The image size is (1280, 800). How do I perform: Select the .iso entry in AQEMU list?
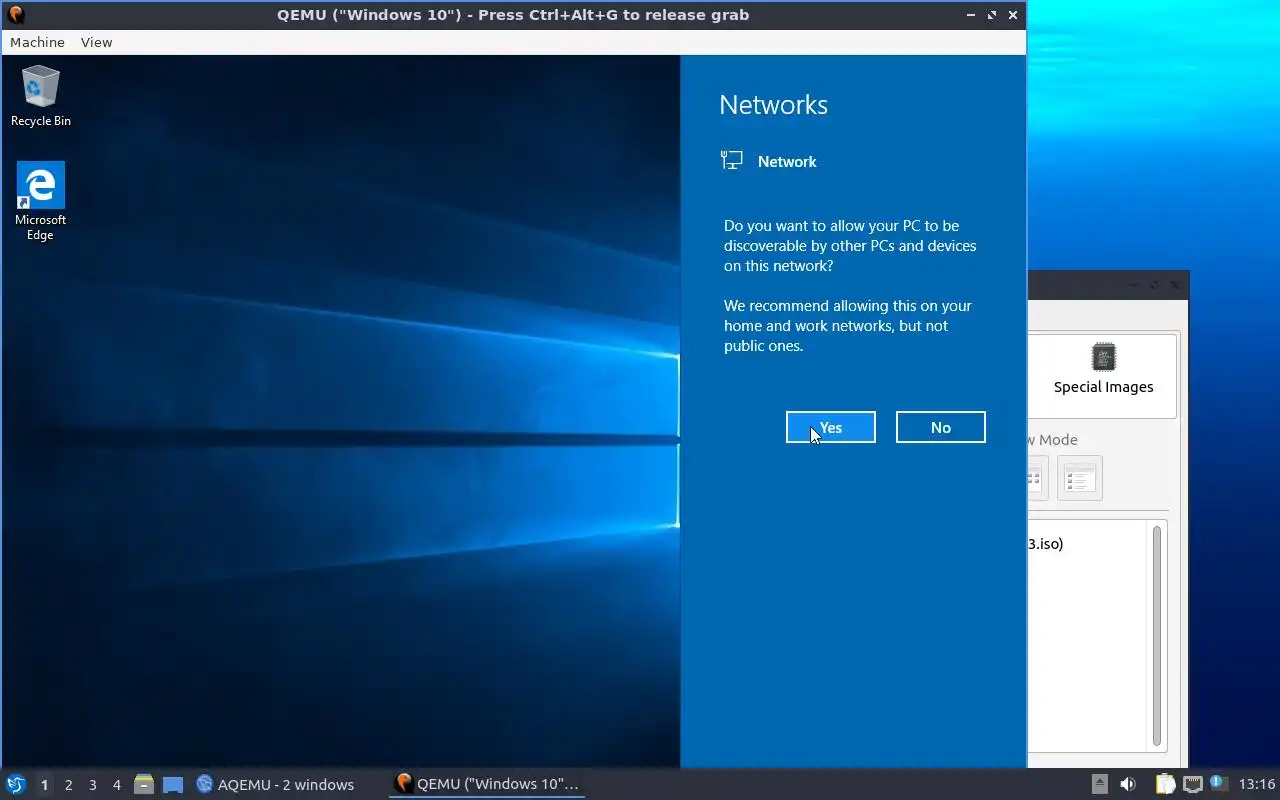[x=1046, y=544]
